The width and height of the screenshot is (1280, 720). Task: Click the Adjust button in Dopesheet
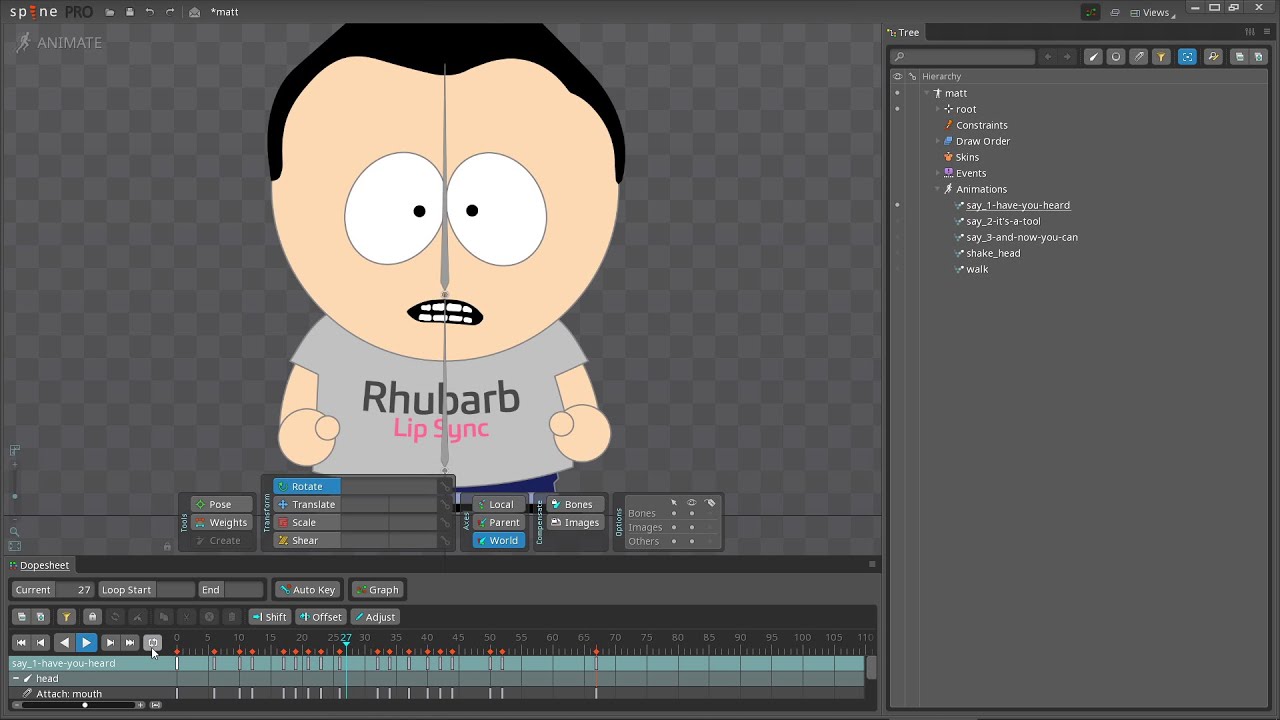tap(376, 617)
